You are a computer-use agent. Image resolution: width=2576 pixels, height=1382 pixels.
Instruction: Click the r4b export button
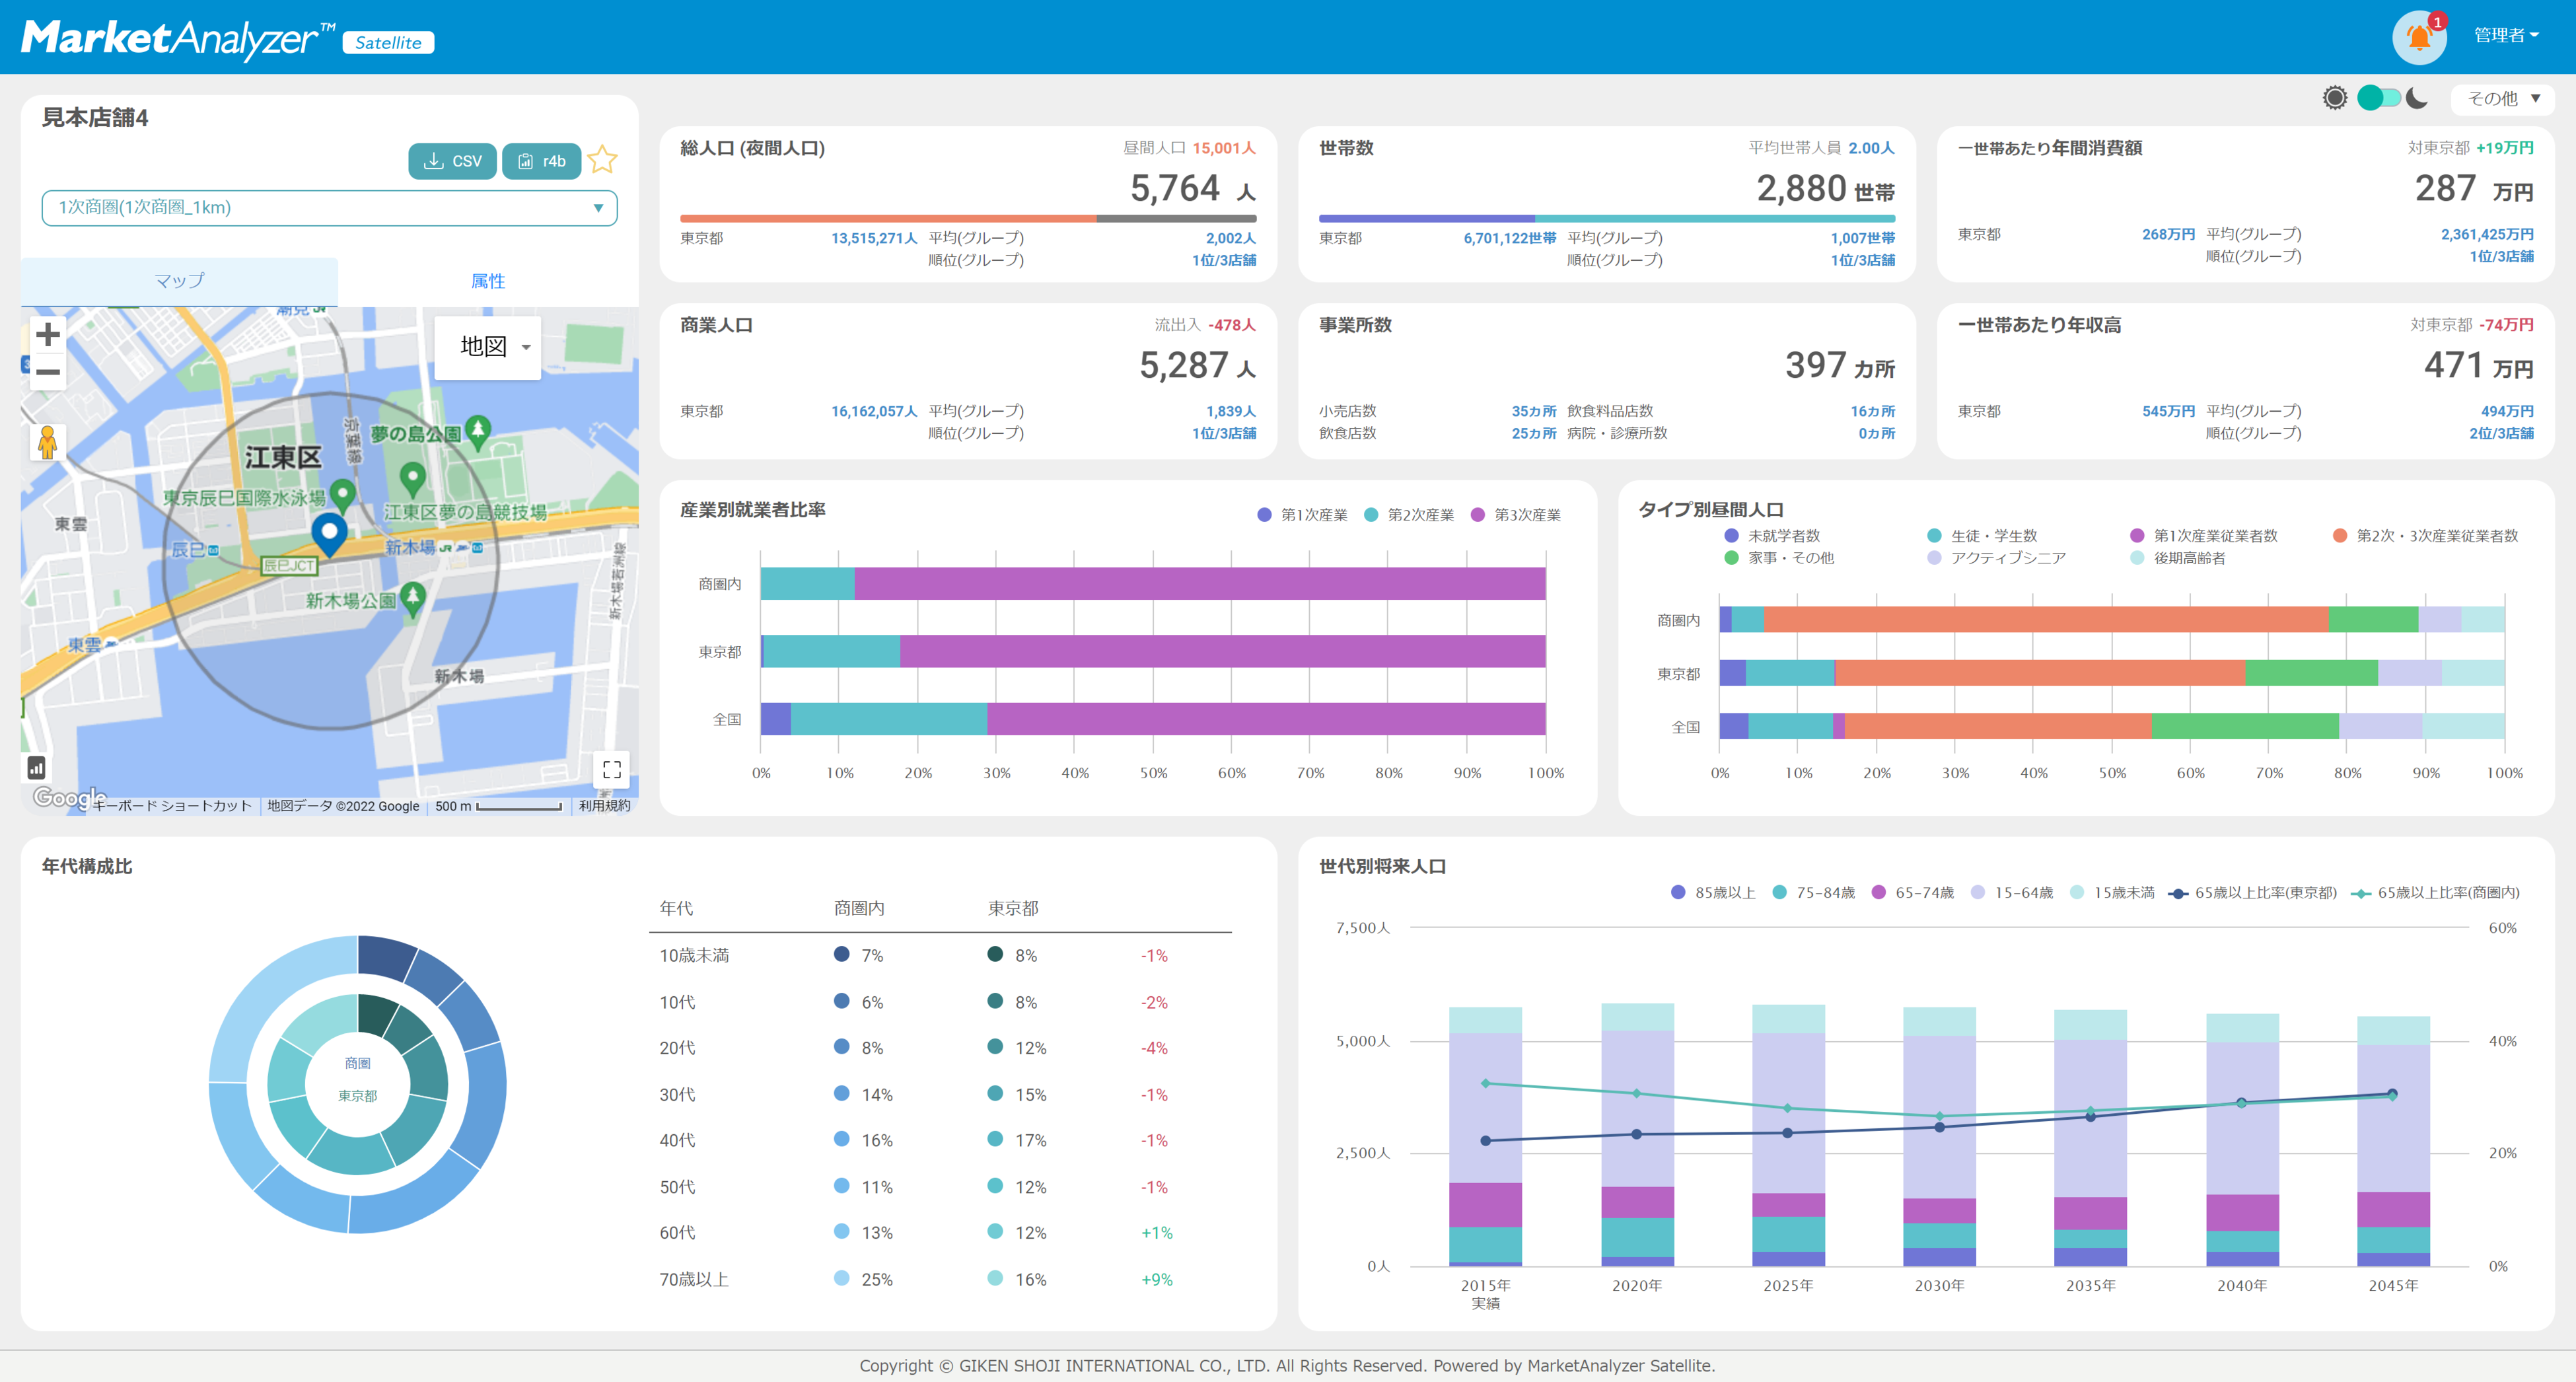tap(541, 161)
